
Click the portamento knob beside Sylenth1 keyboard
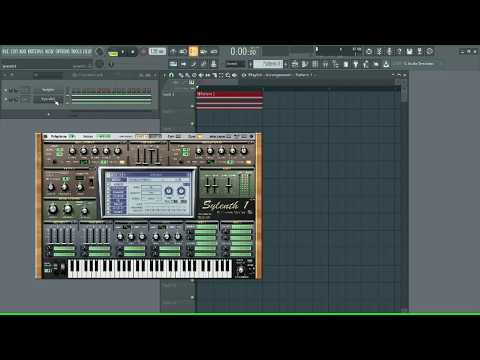241,270
